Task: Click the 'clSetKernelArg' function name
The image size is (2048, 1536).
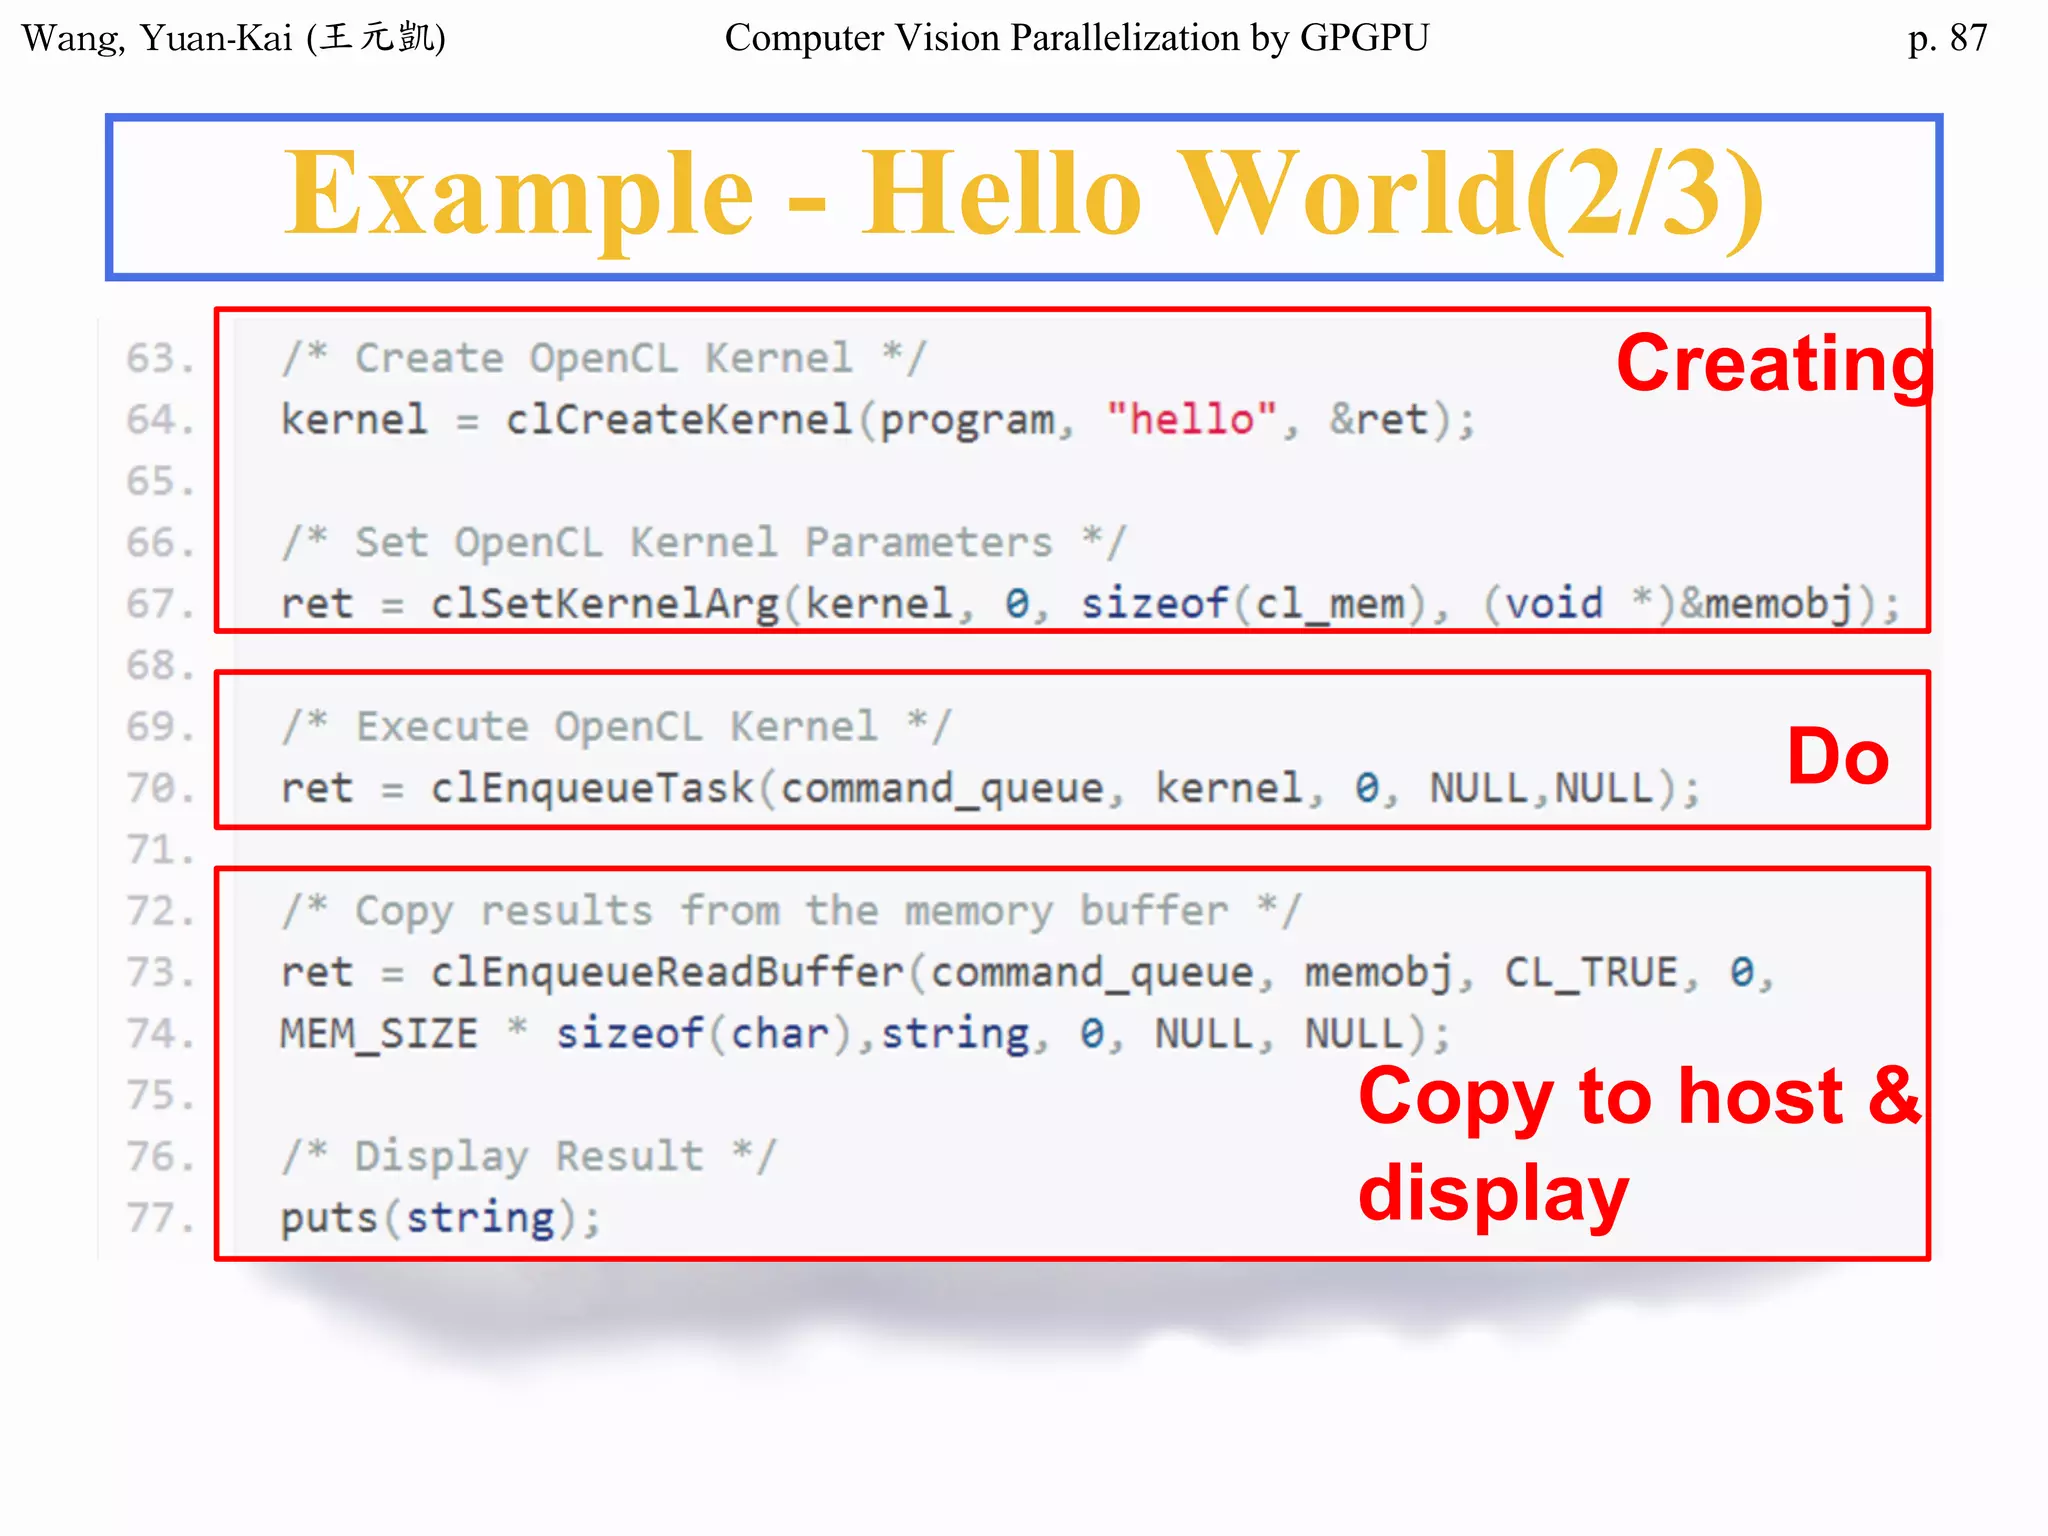Action: (x=605, y=604)
